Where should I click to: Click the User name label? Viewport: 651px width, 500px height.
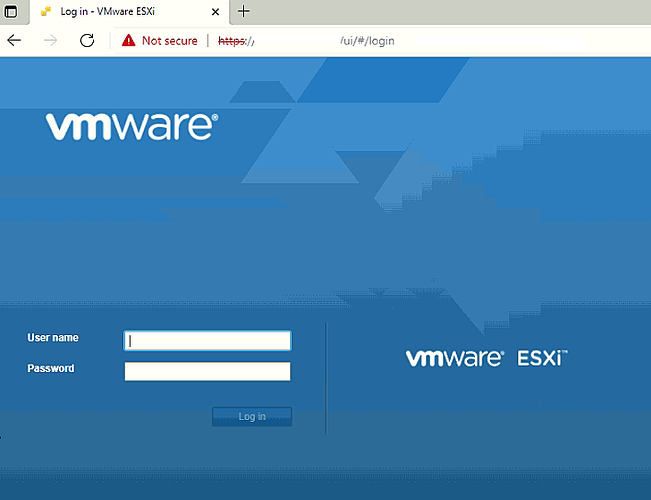click(53, 338)
